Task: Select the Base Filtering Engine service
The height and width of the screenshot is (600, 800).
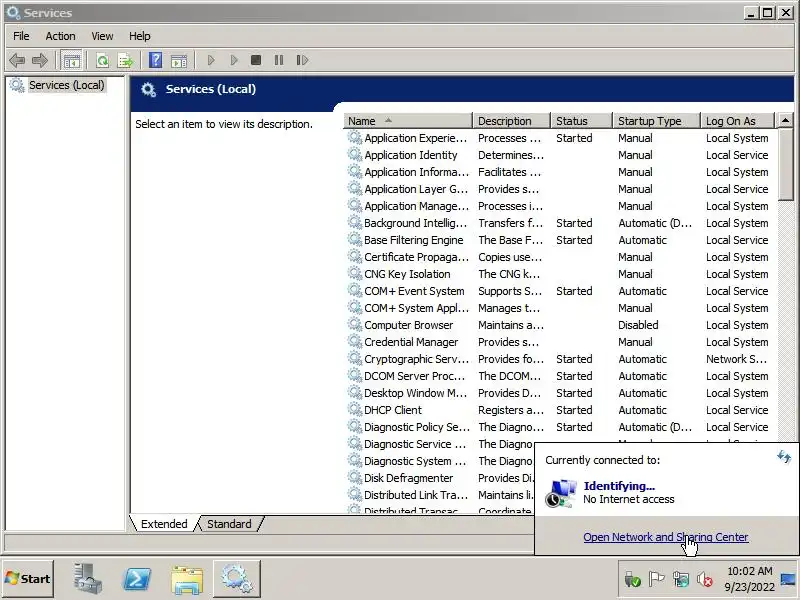Action: point(559,240)
